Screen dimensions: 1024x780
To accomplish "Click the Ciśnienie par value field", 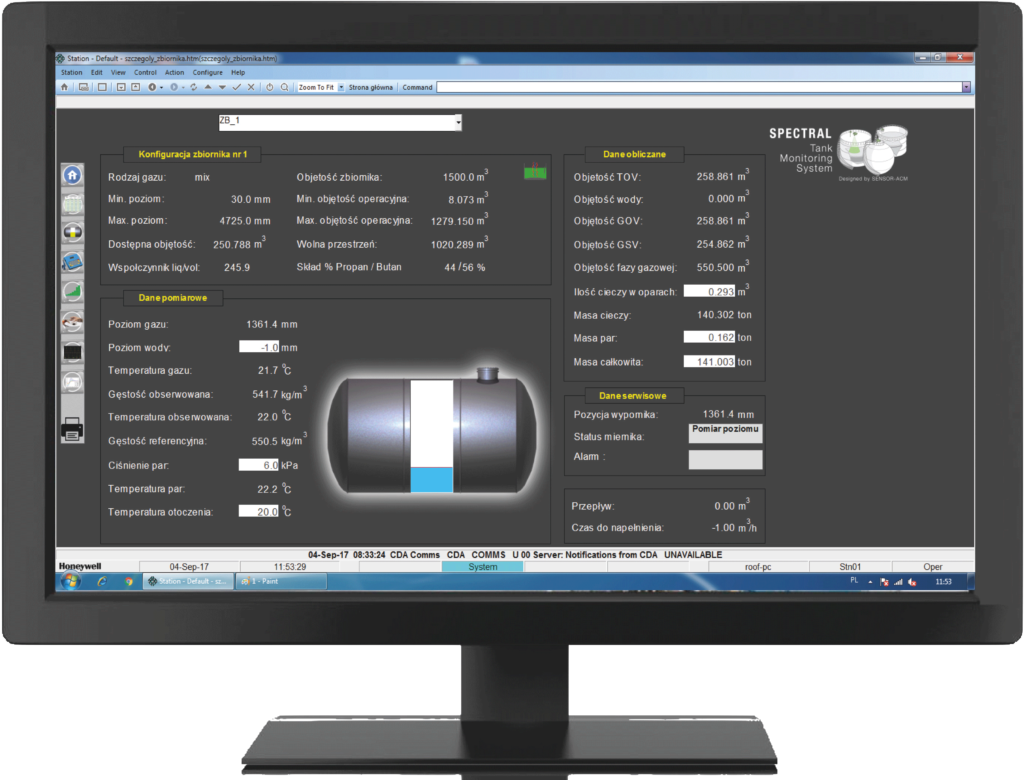I will pyautogui.click(x=259, y=465).
